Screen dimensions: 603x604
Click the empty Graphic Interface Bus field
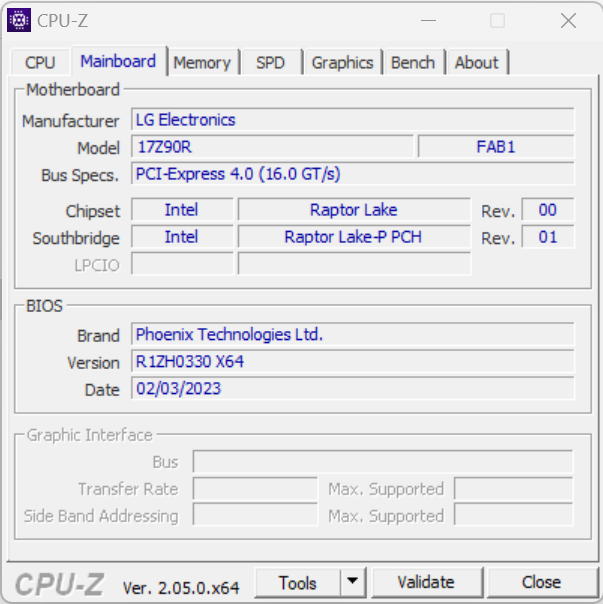tap(383, 461)
